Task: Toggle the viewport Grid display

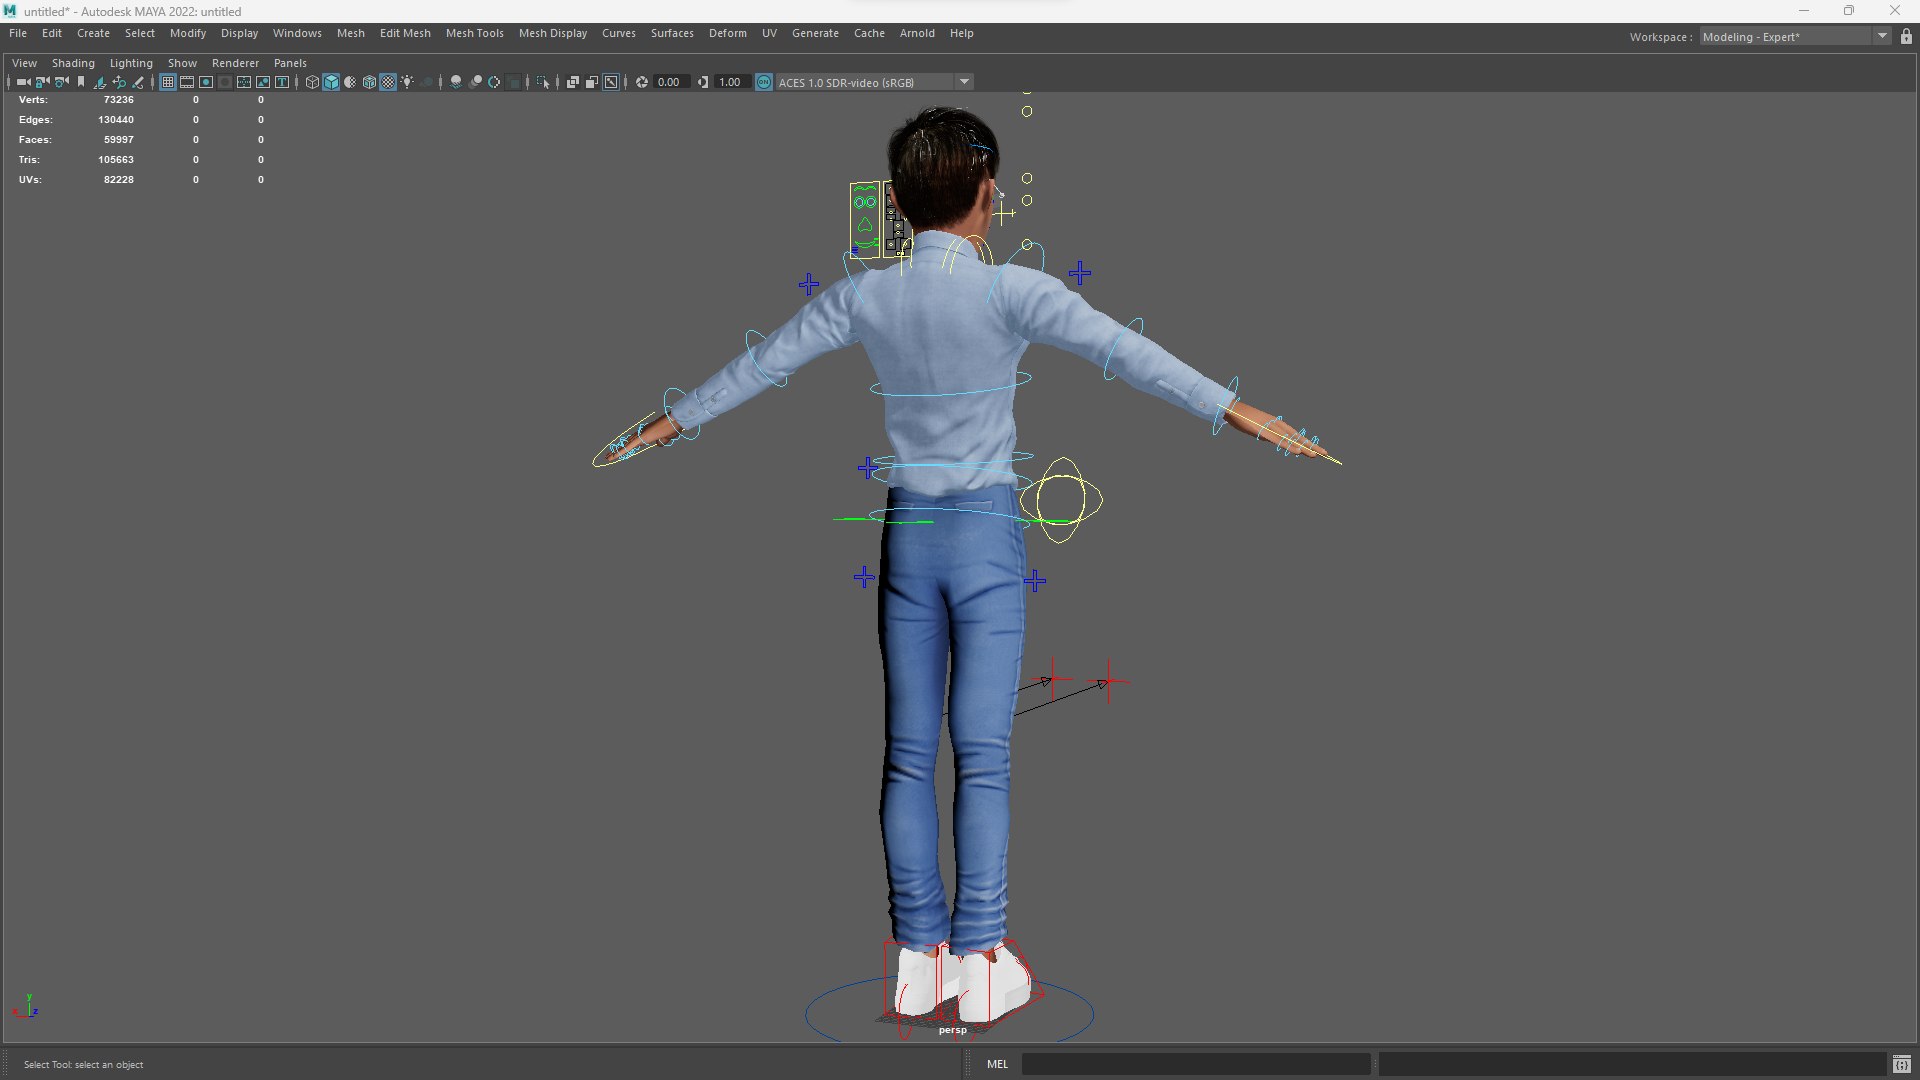Action: click(168, 82)
